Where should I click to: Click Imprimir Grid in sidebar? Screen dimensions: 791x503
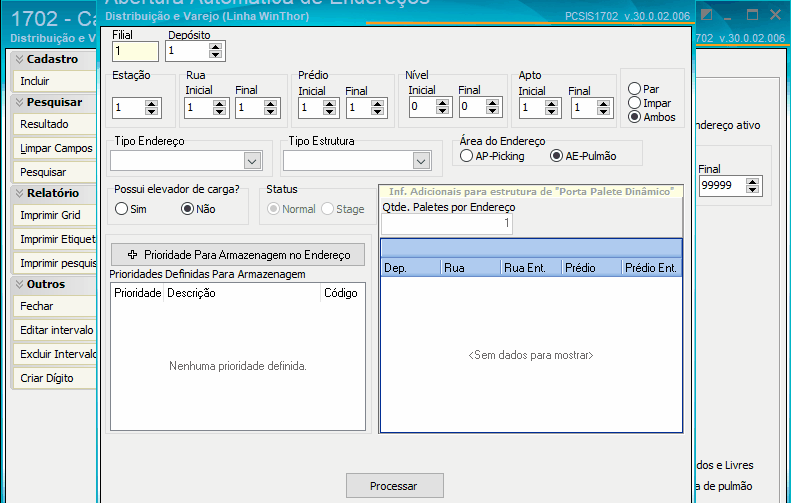[54, 215]
